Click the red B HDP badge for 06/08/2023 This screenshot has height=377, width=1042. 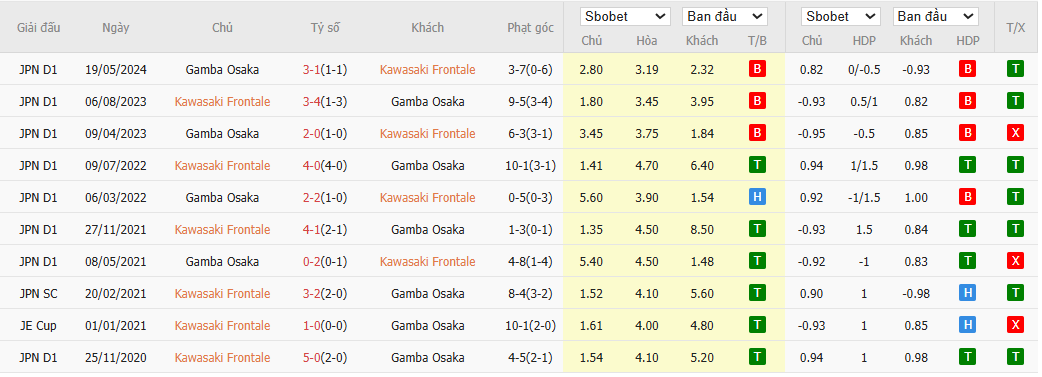968,101
